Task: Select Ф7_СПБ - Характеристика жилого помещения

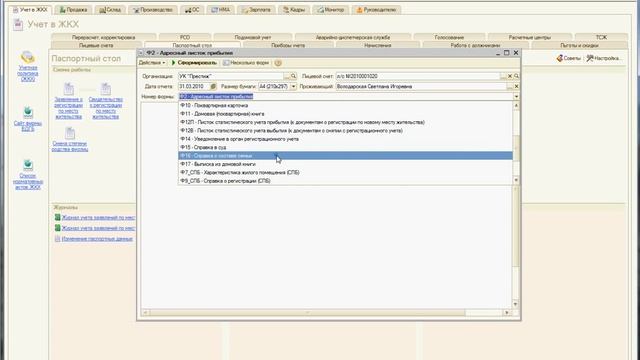Action: (345, 172)
